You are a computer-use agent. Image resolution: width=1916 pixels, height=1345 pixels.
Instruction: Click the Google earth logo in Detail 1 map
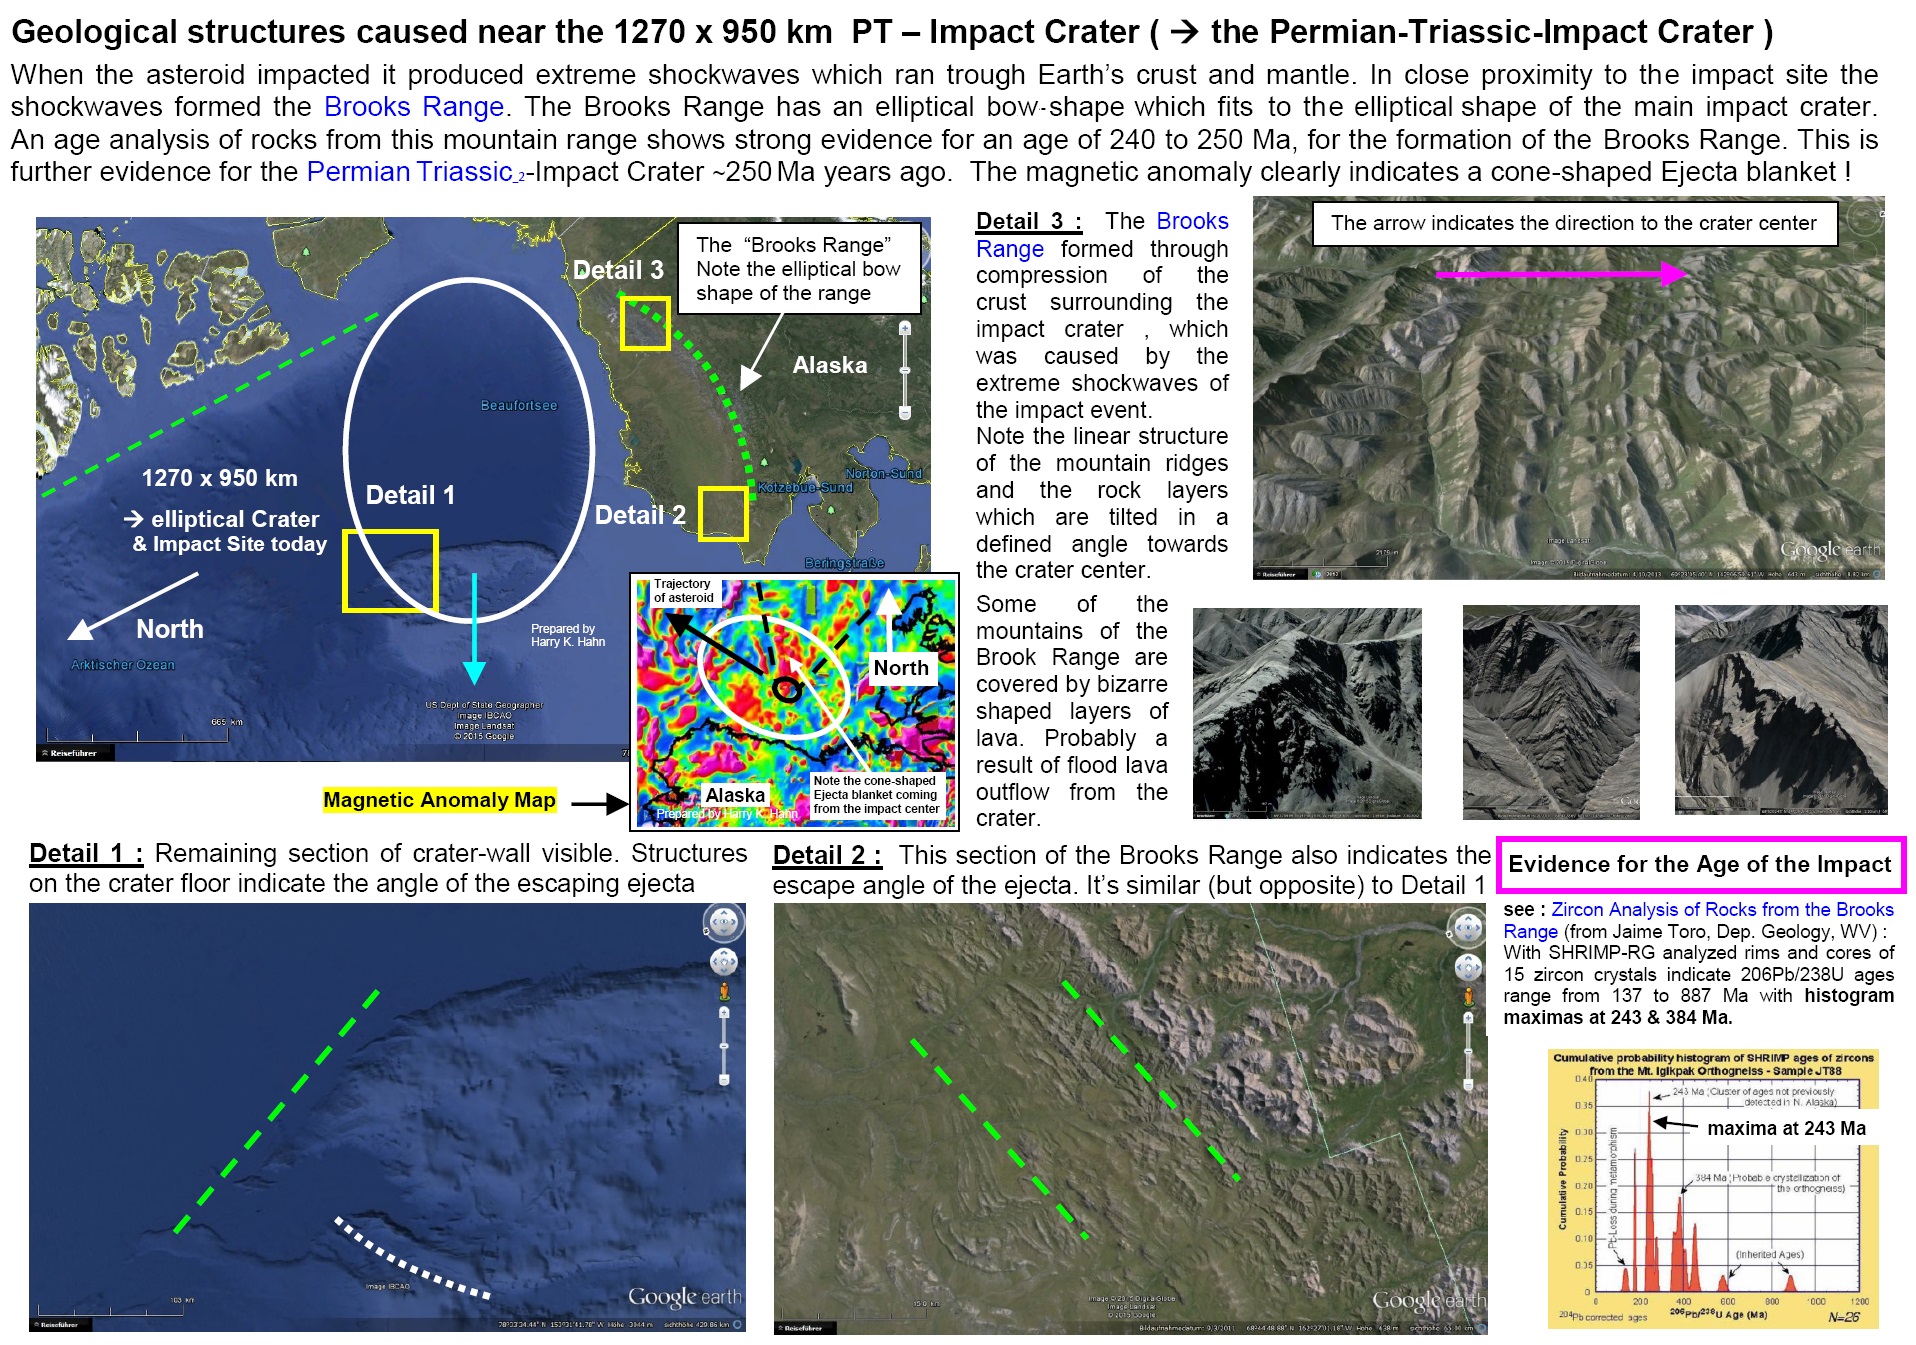(x=685, y=1297)
